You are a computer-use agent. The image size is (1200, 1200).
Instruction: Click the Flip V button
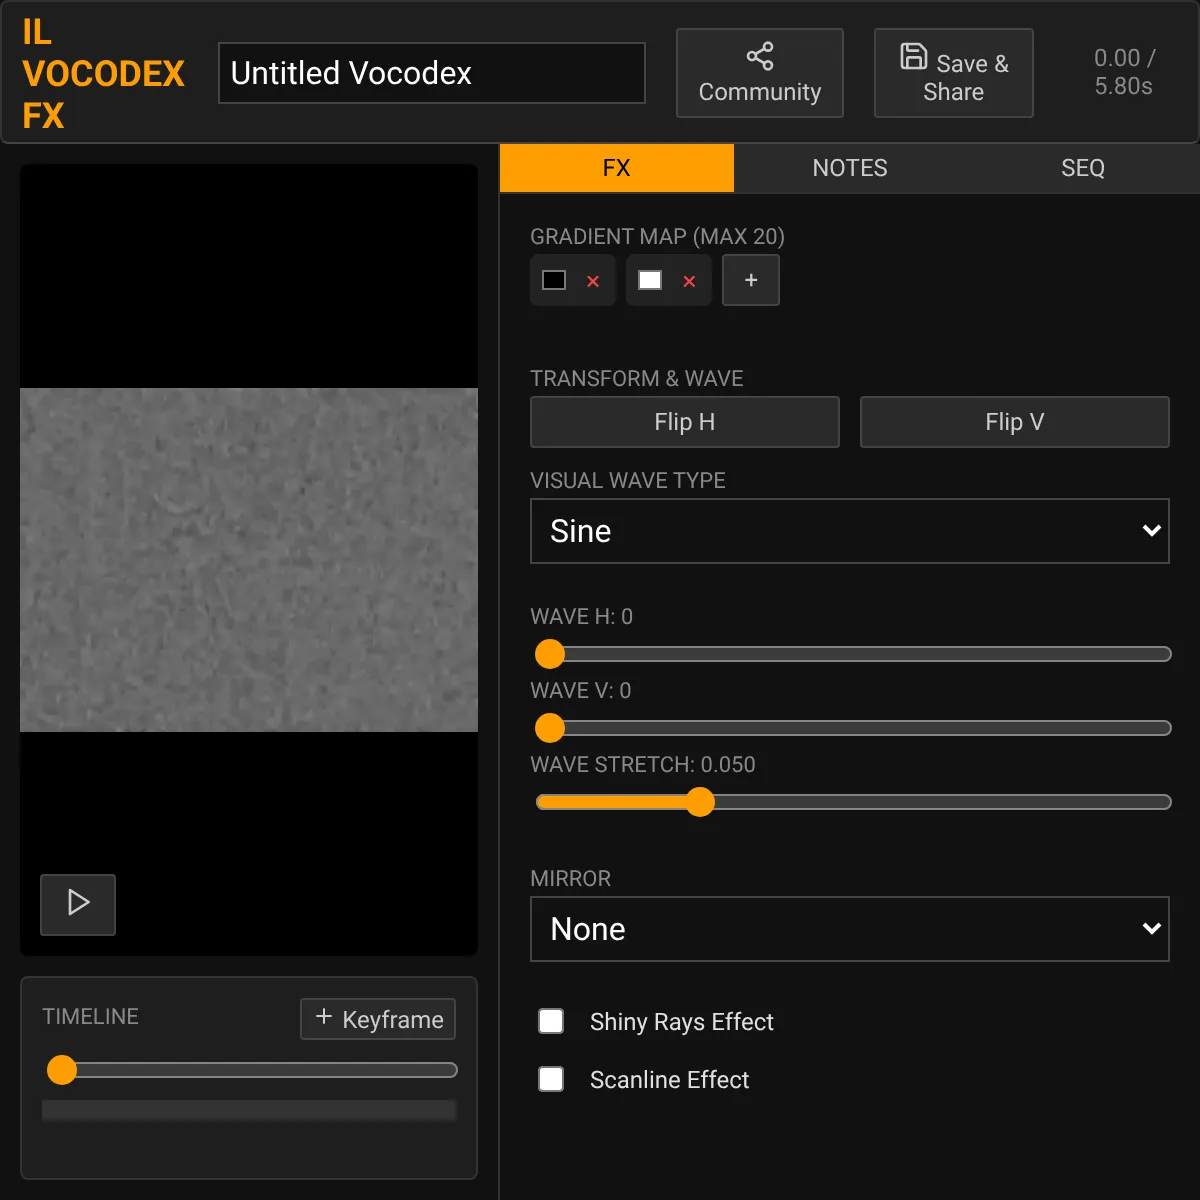[1015, 422]
